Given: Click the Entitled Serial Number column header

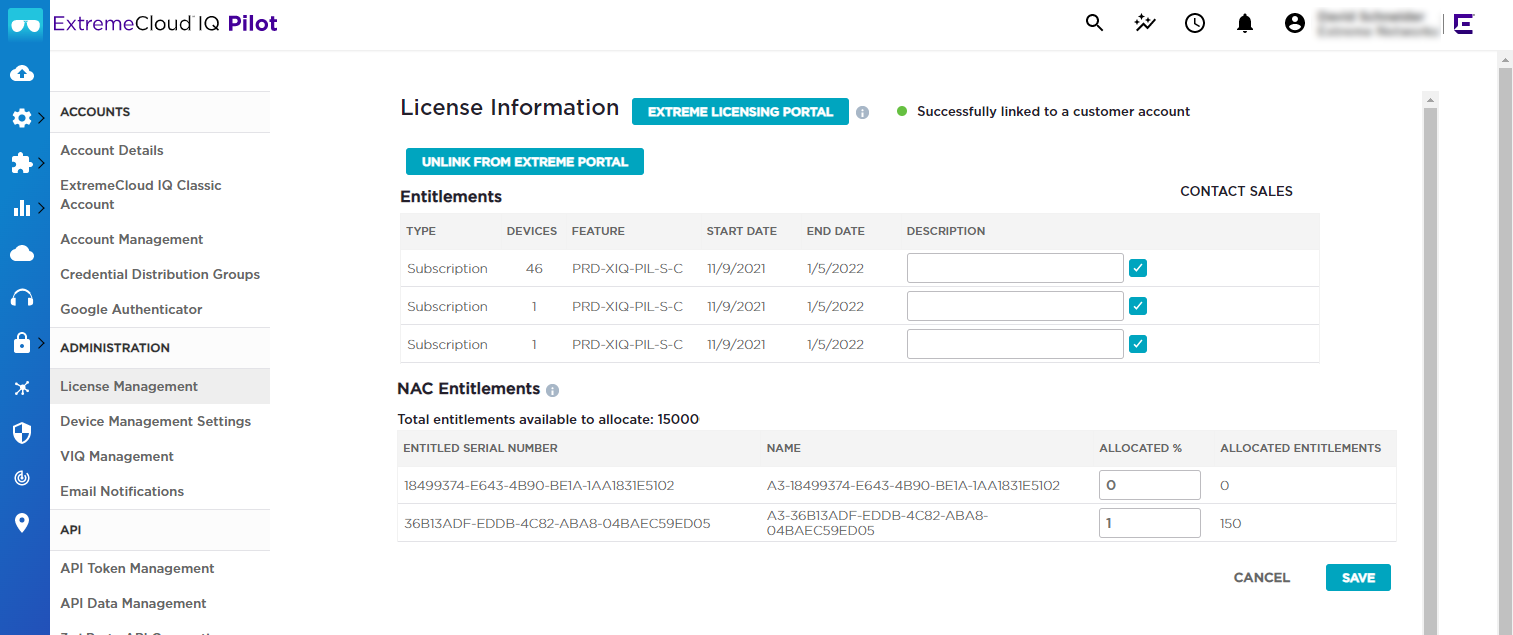Looking at the screenshot, I should 480,448.
